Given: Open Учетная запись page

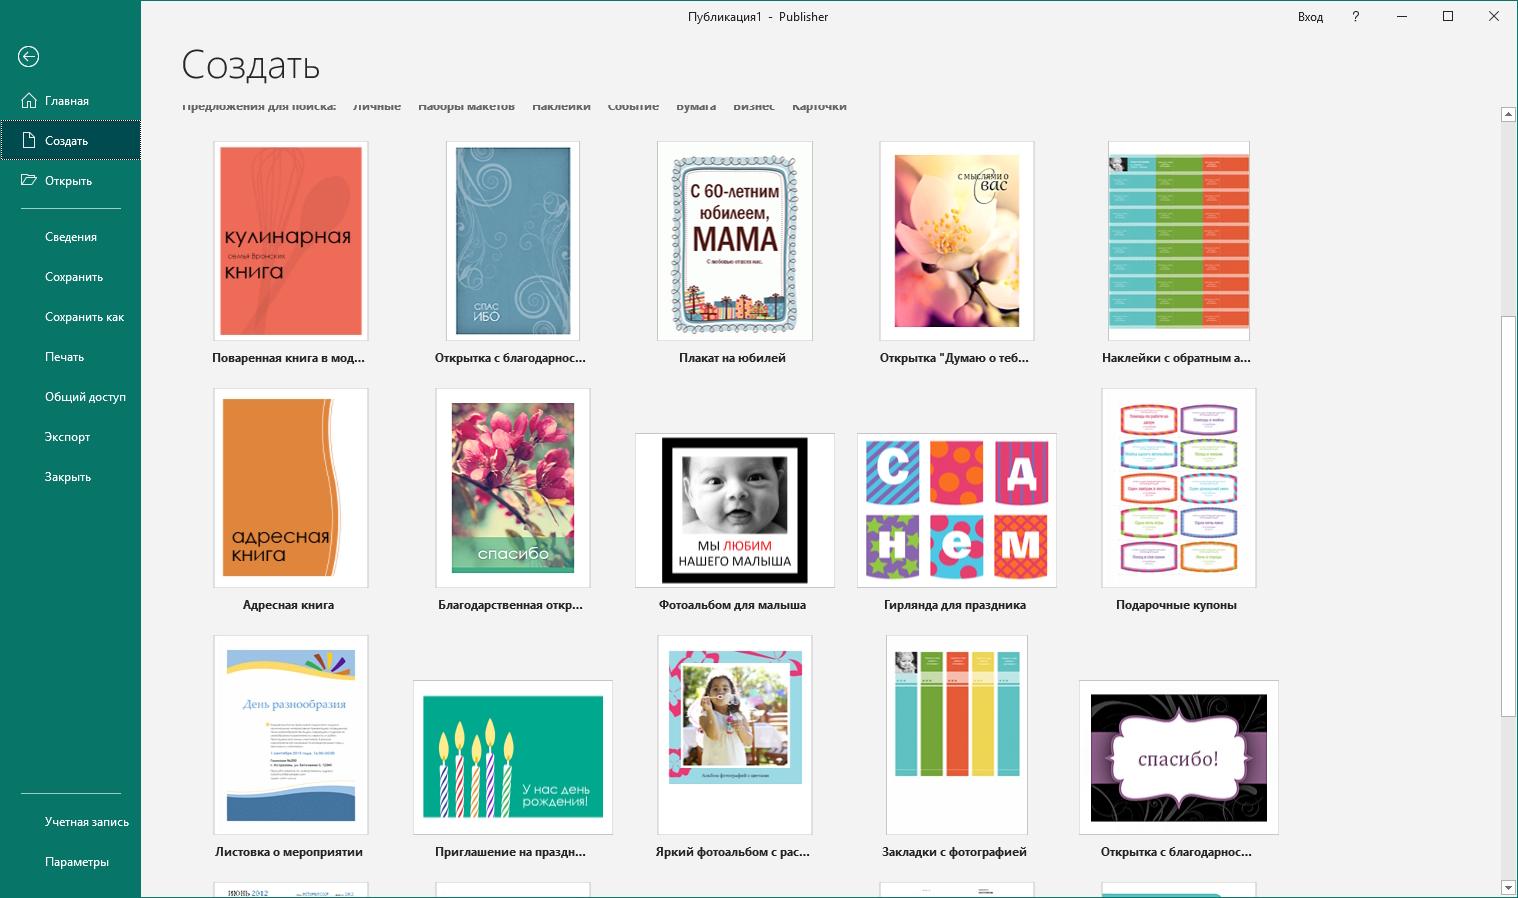Looking at the screenshot, I should pyautogui.click(x=86, y=822).
